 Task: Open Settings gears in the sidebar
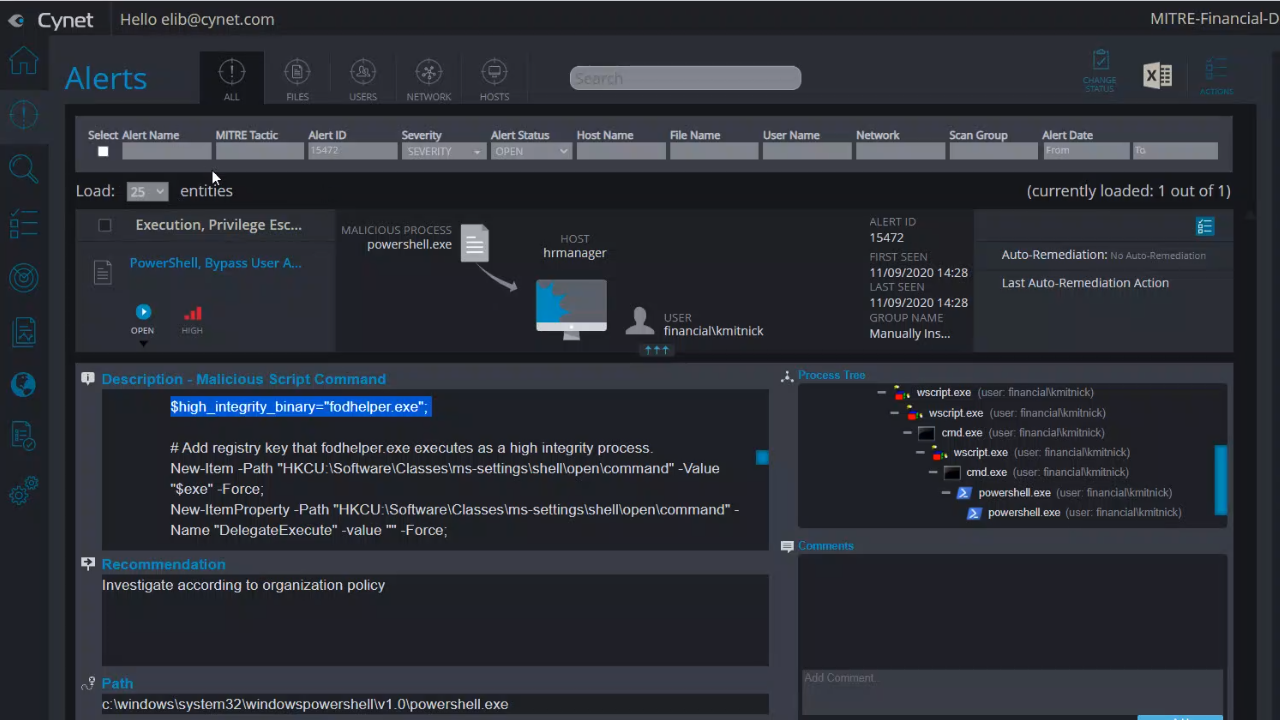tap(23, 490)
